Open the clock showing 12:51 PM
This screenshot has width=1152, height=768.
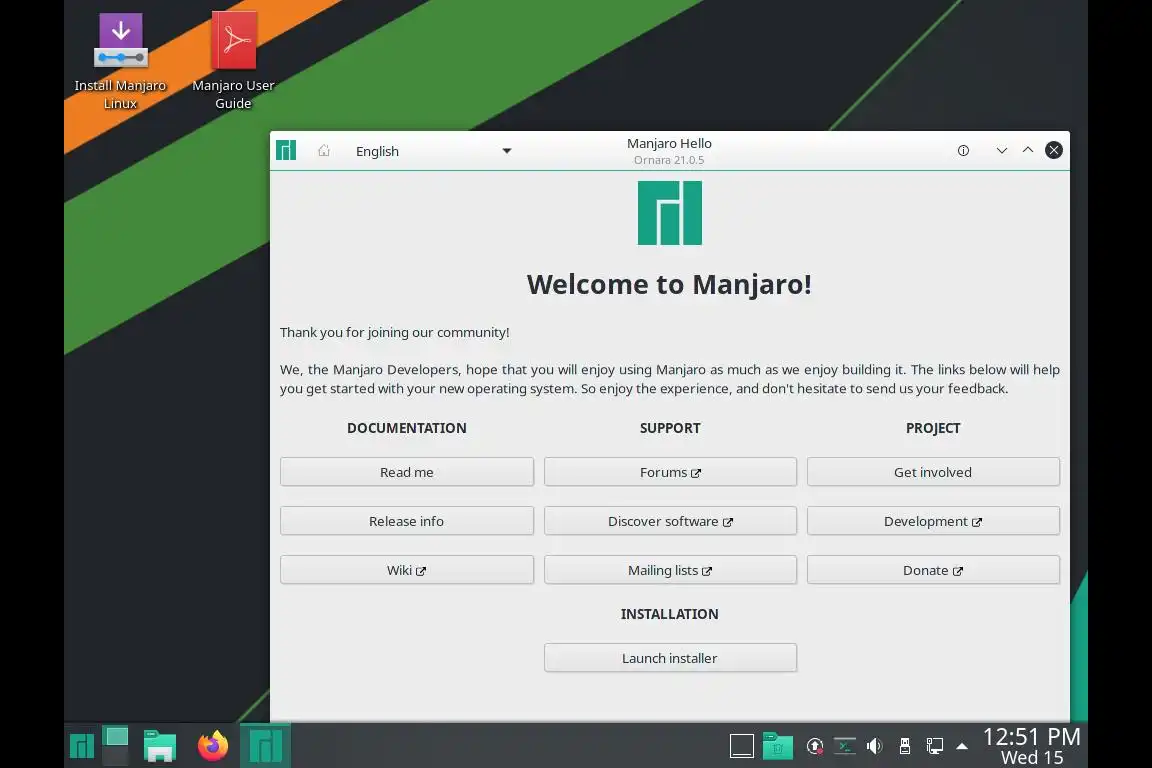[x=1032, y=746]
